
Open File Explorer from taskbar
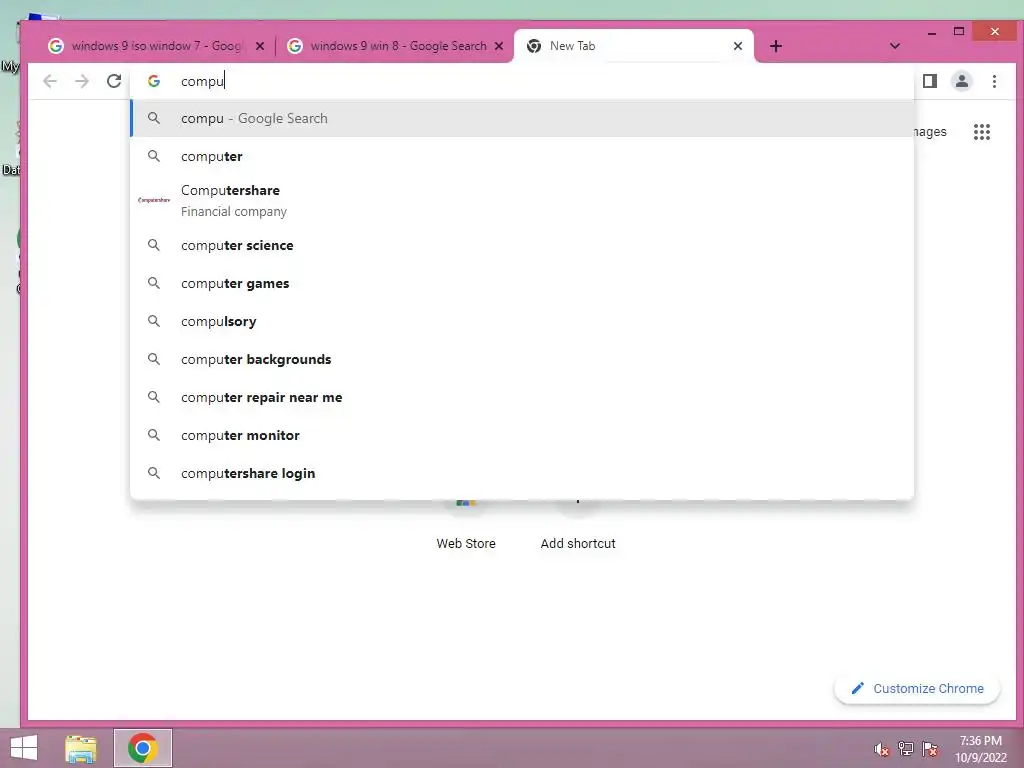[81, 748]
